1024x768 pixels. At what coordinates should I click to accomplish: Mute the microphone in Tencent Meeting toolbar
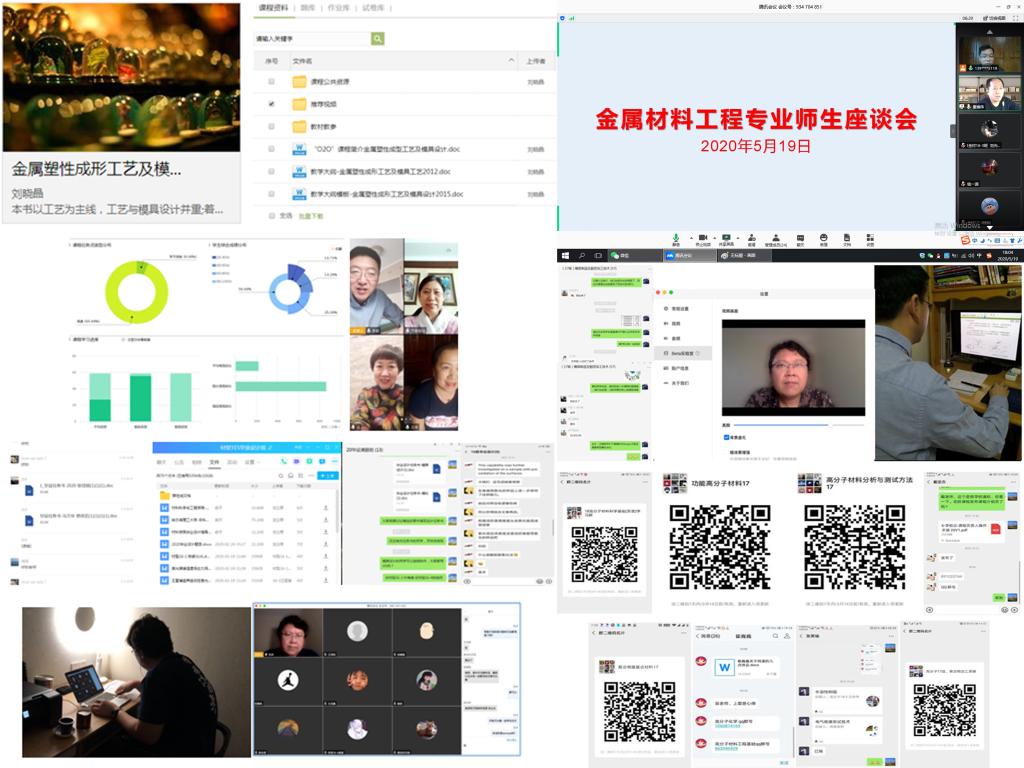click(676, 238)
